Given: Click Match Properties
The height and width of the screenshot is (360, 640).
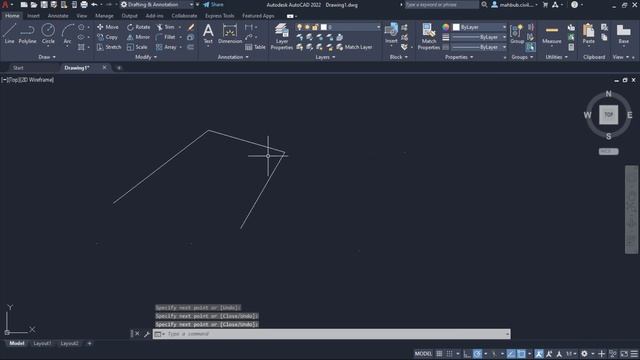Looking at the screenshot, I should pos(429,36).
